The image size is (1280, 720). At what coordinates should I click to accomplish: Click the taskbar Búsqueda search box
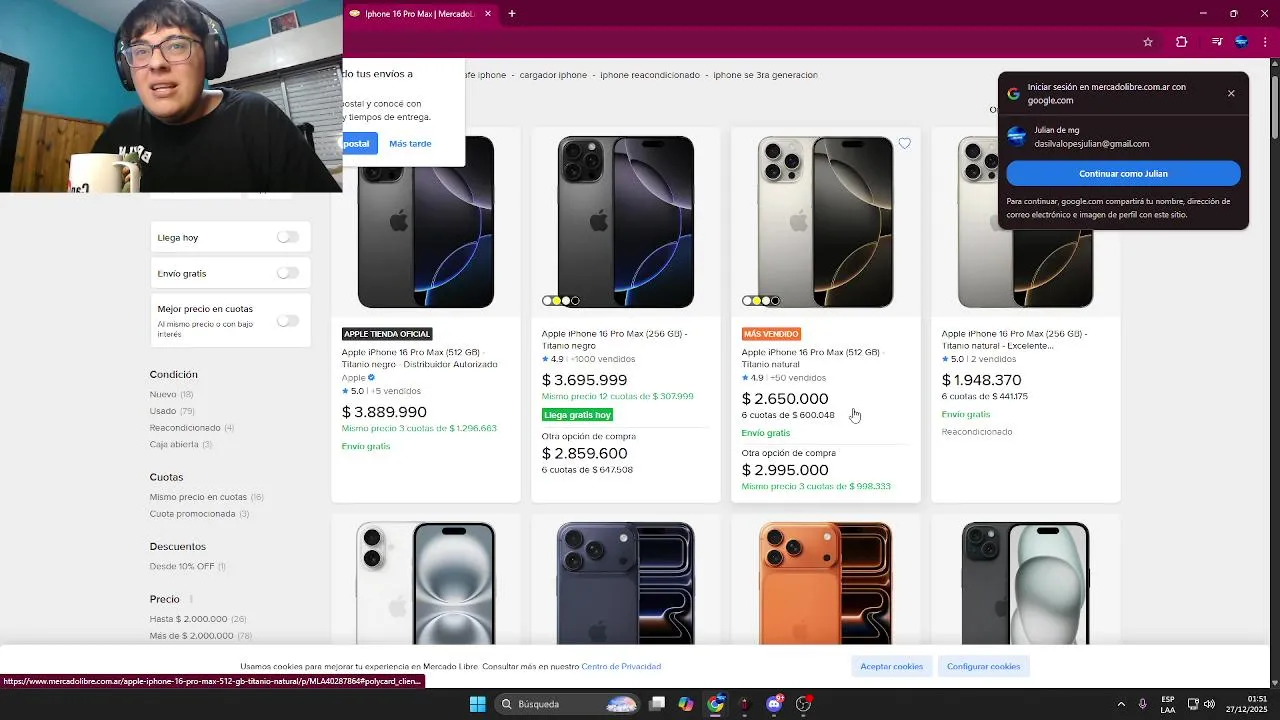pyautogui.click(x=568, y=704)
